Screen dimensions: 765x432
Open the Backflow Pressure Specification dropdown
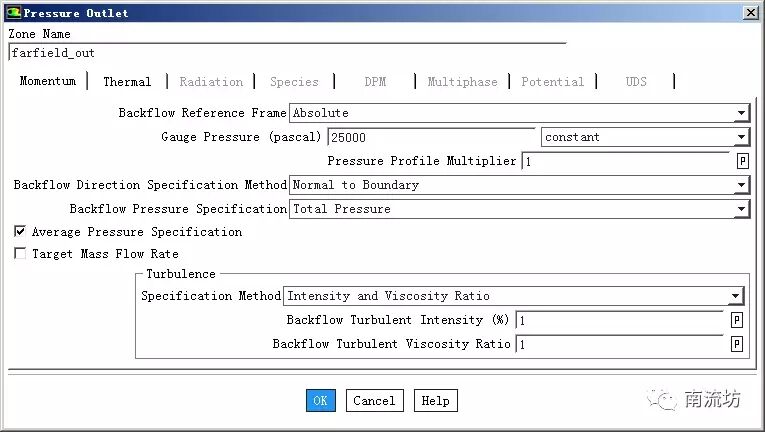(740, 209)
